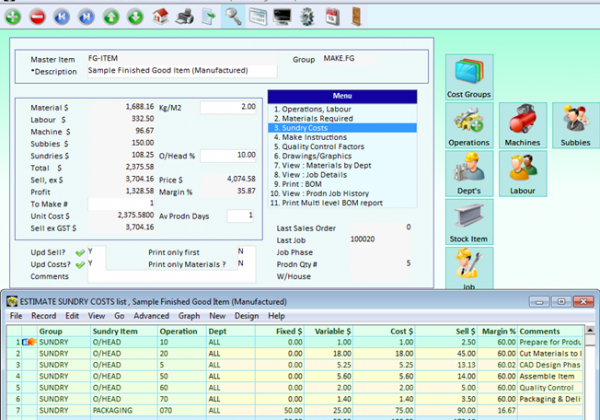The height and width of the screenshot is (420, 600).
Task: Open the Edit menu
Action: (x=72, y=316)
